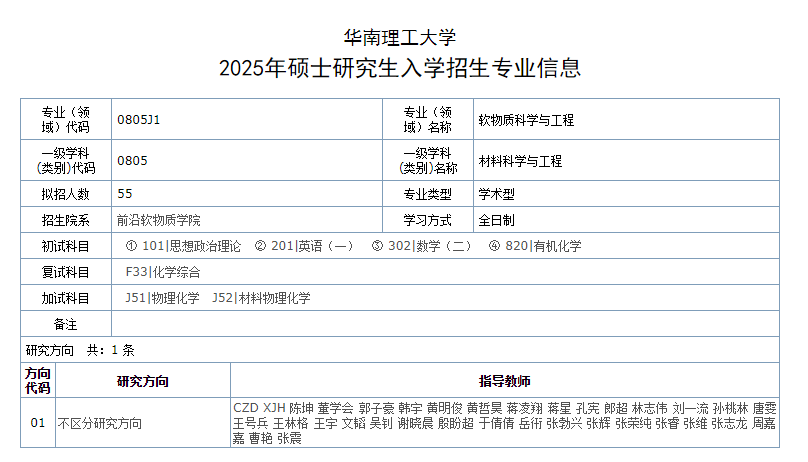Click the 复试科目 row label
The height and width of the screenshot is (462, 808).
tap(65, 272)
